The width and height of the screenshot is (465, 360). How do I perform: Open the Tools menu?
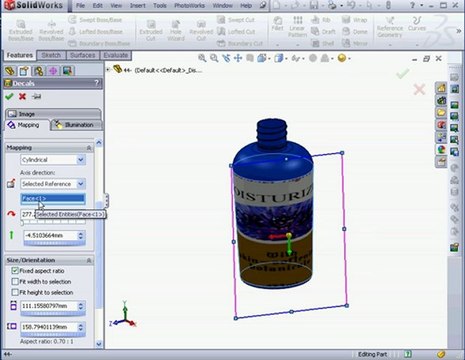coord(160,6)
